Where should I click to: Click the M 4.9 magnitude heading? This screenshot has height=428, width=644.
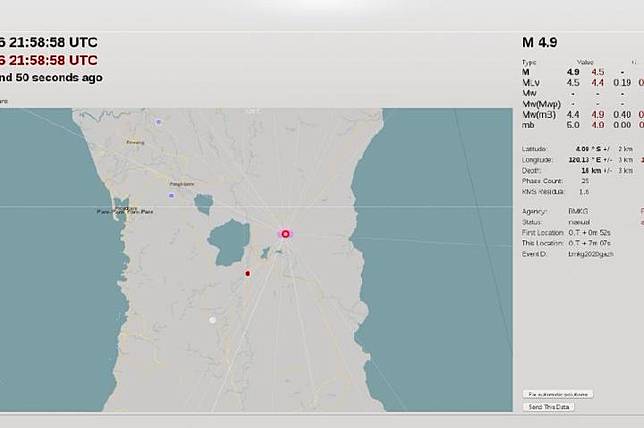coord(540,43)
